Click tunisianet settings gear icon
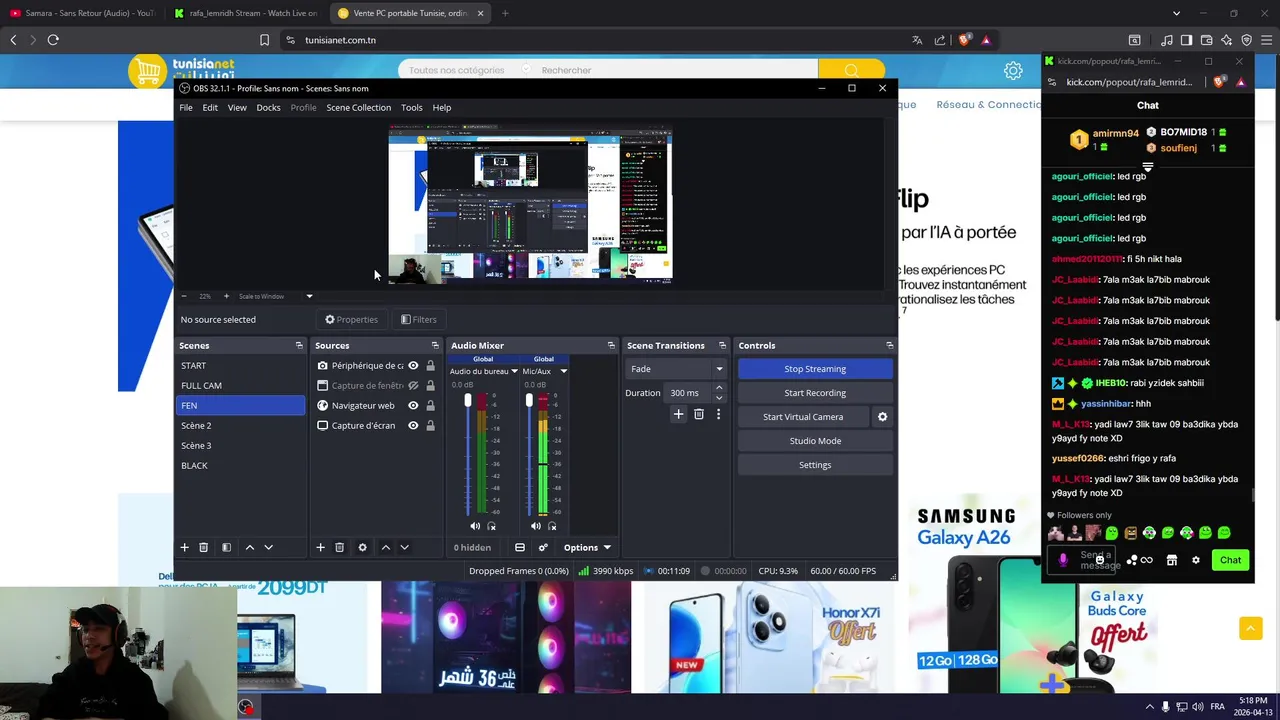1280x720 pixels. coord(1013,70)
